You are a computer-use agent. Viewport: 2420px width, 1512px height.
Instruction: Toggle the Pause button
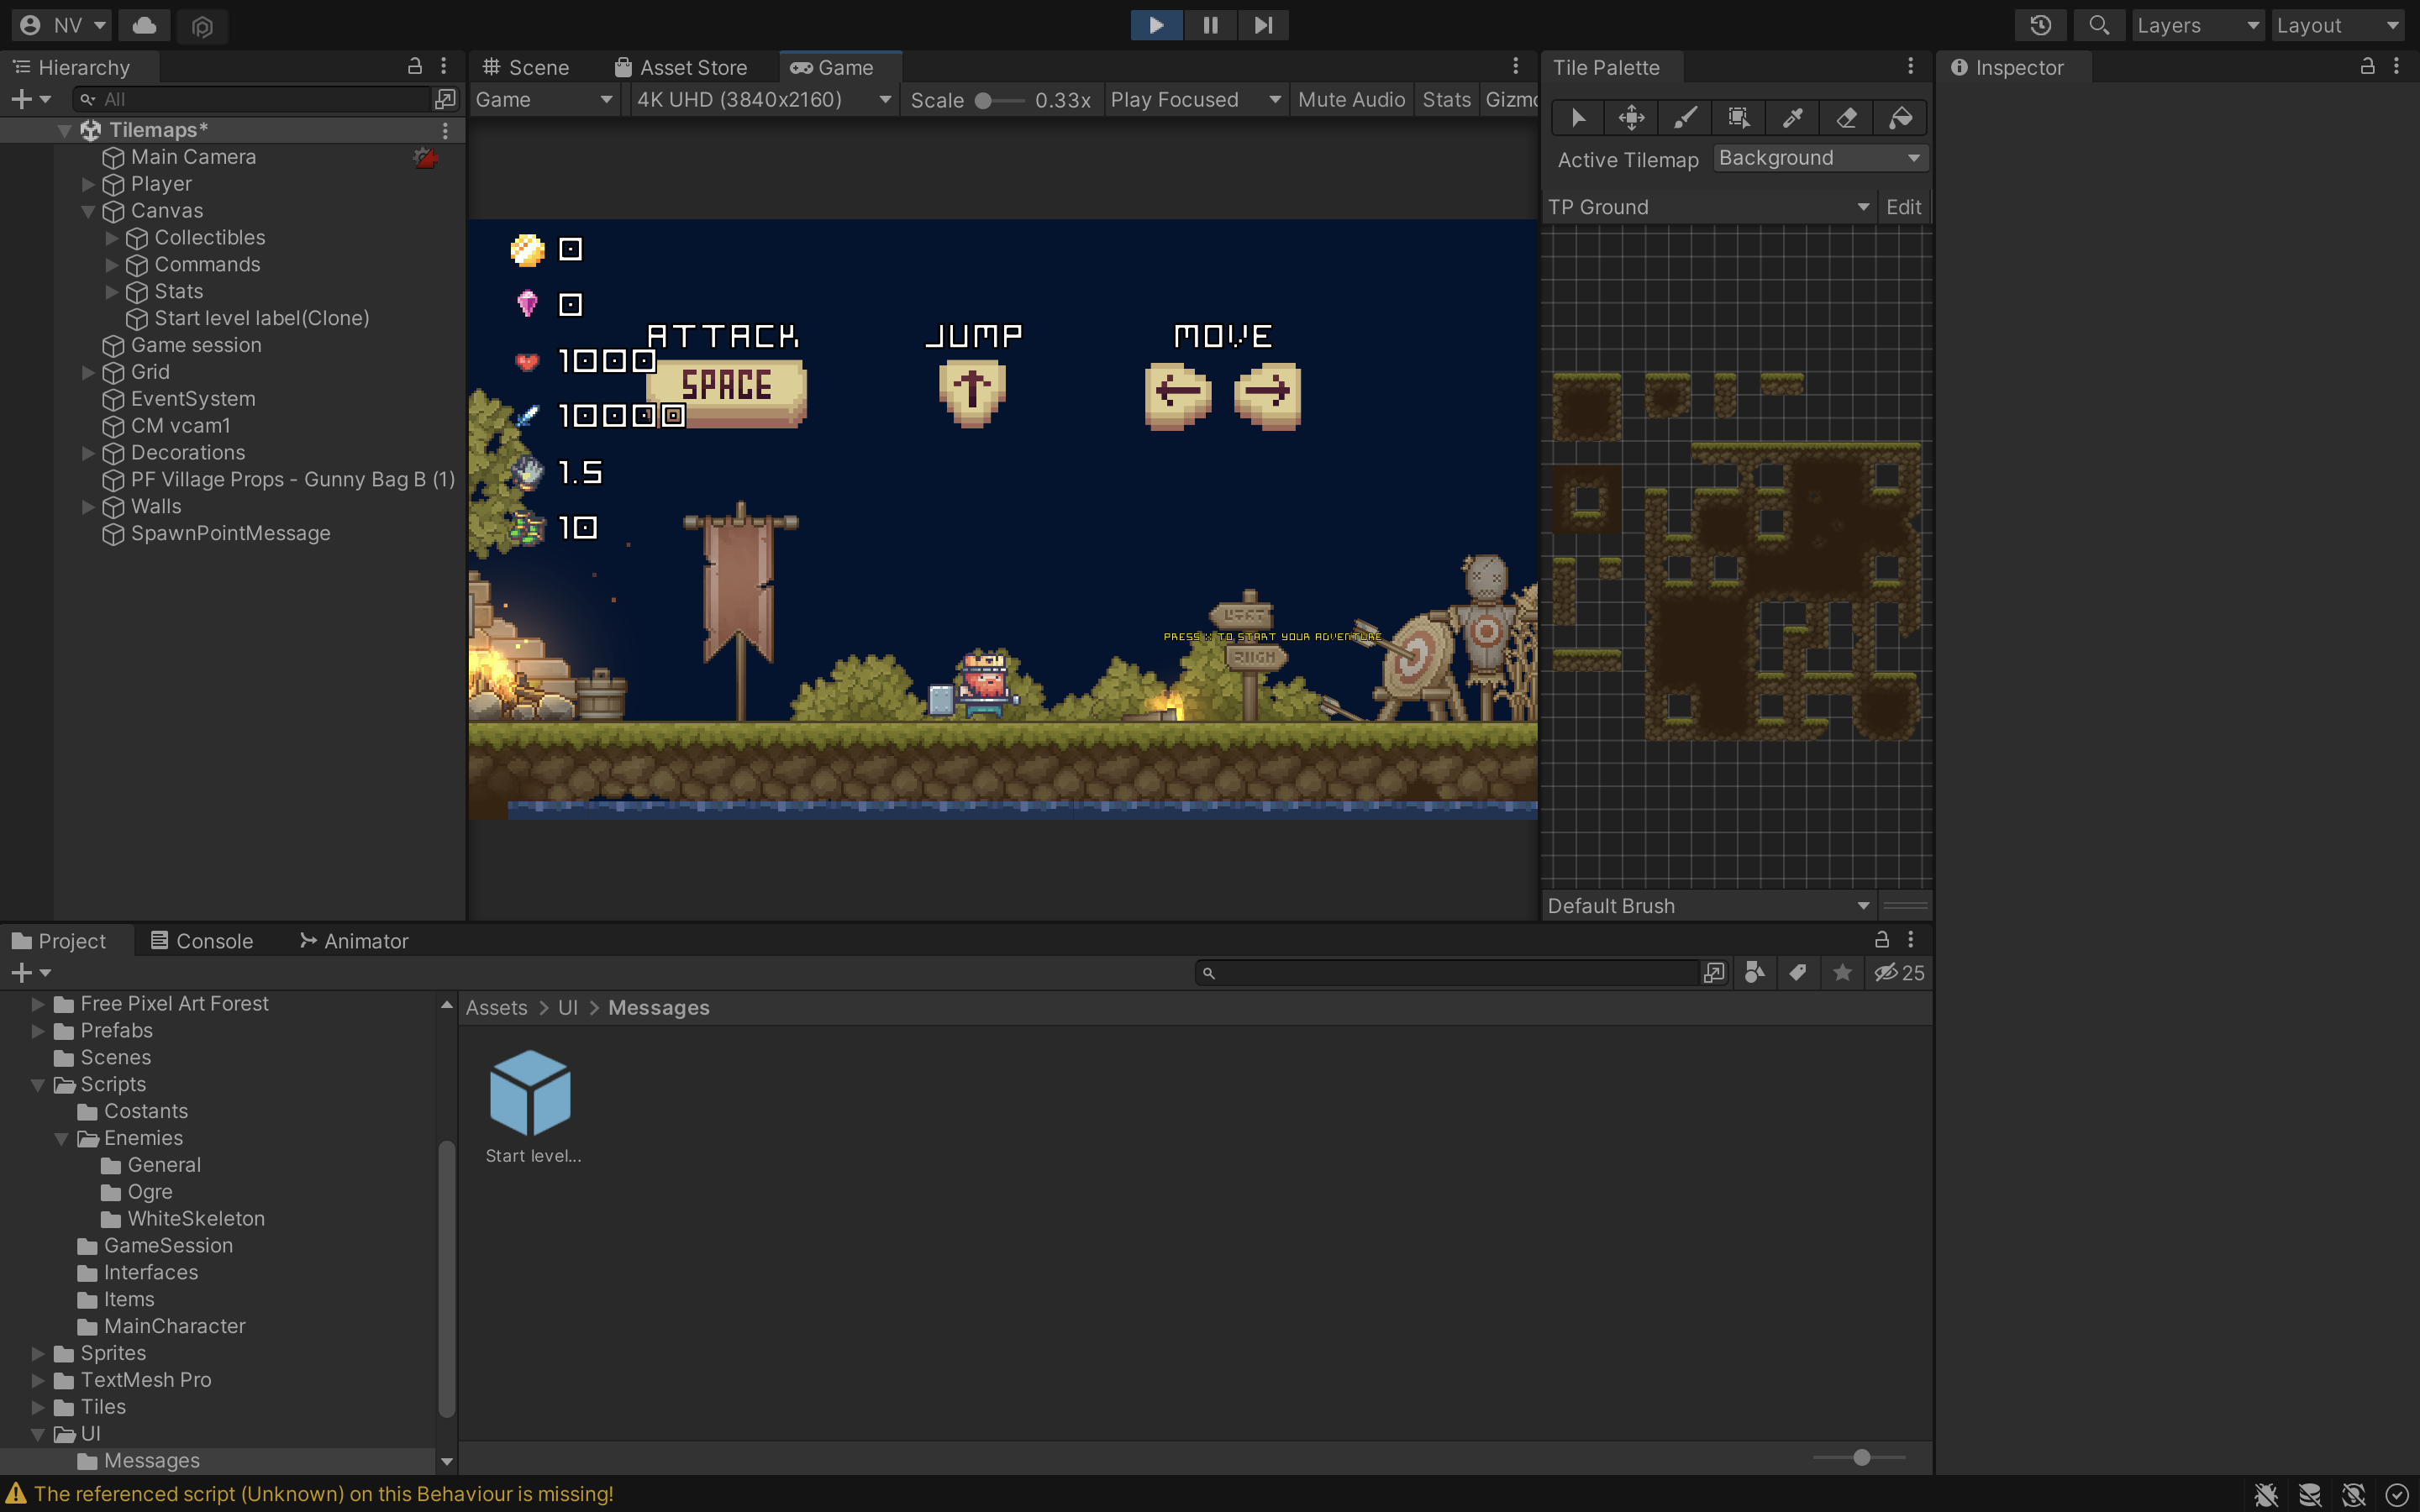tap(1210, 25)
